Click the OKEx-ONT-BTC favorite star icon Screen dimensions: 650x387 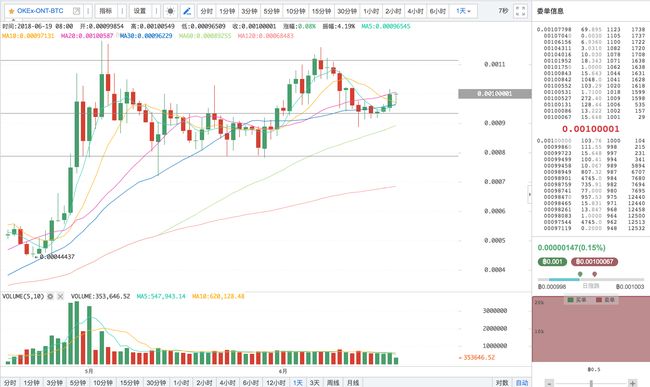point(11,11)
